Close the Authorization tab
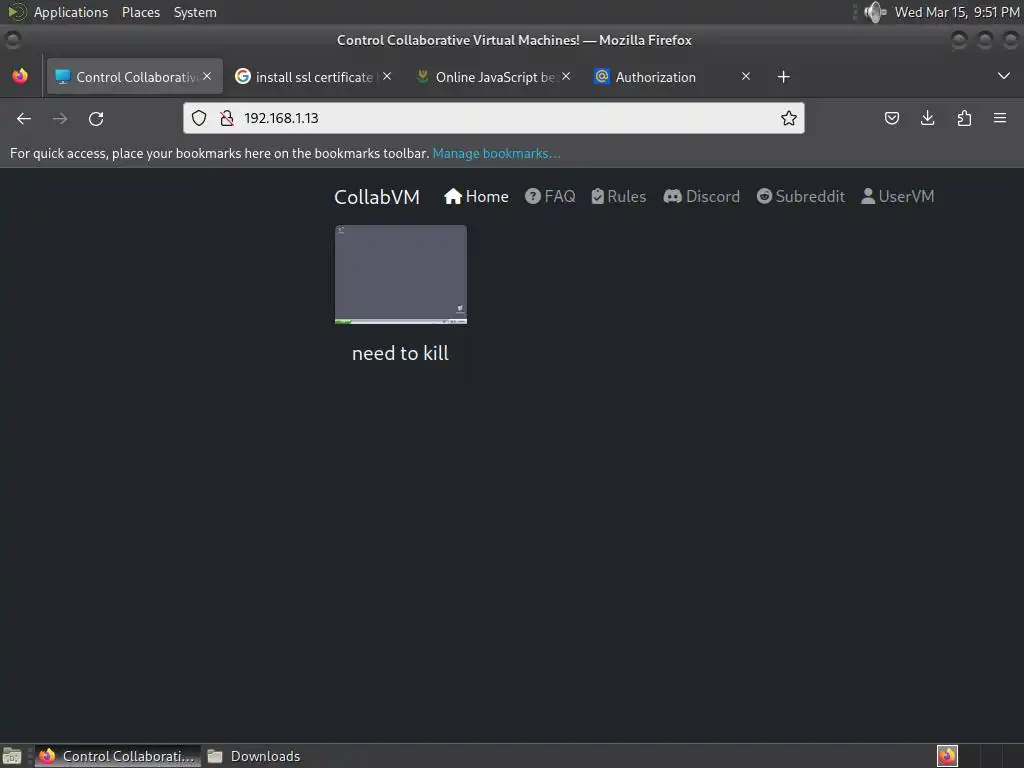The width and height of the screenshot is (1024, 768). [x=746, y=76]
